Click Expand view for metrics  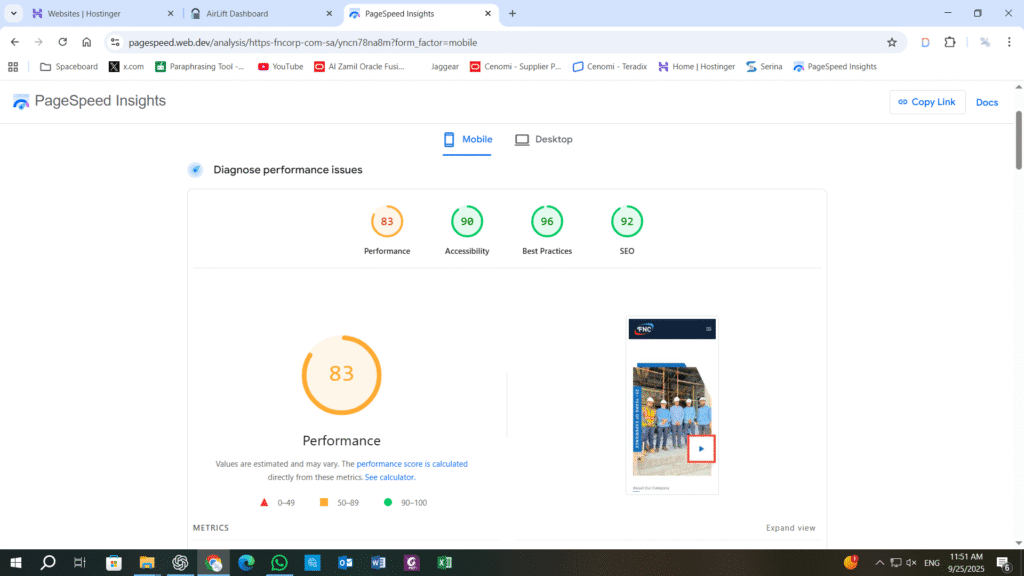tap(790, 528)
